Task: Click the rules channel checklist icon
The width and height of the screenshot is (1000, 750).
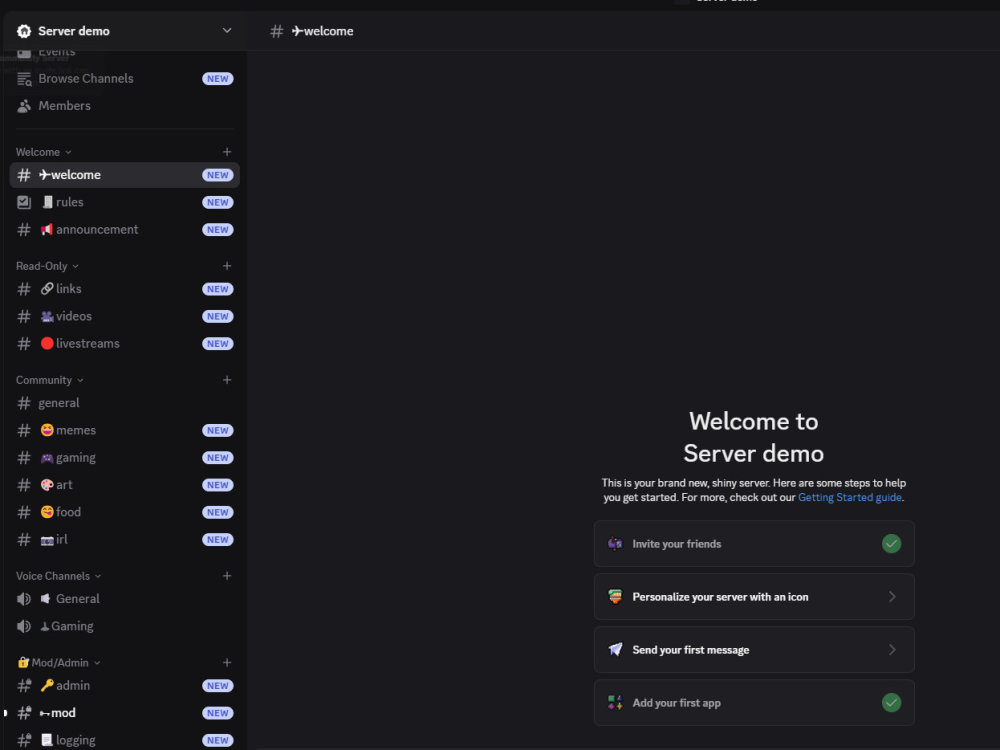Action: coord(24,202)
